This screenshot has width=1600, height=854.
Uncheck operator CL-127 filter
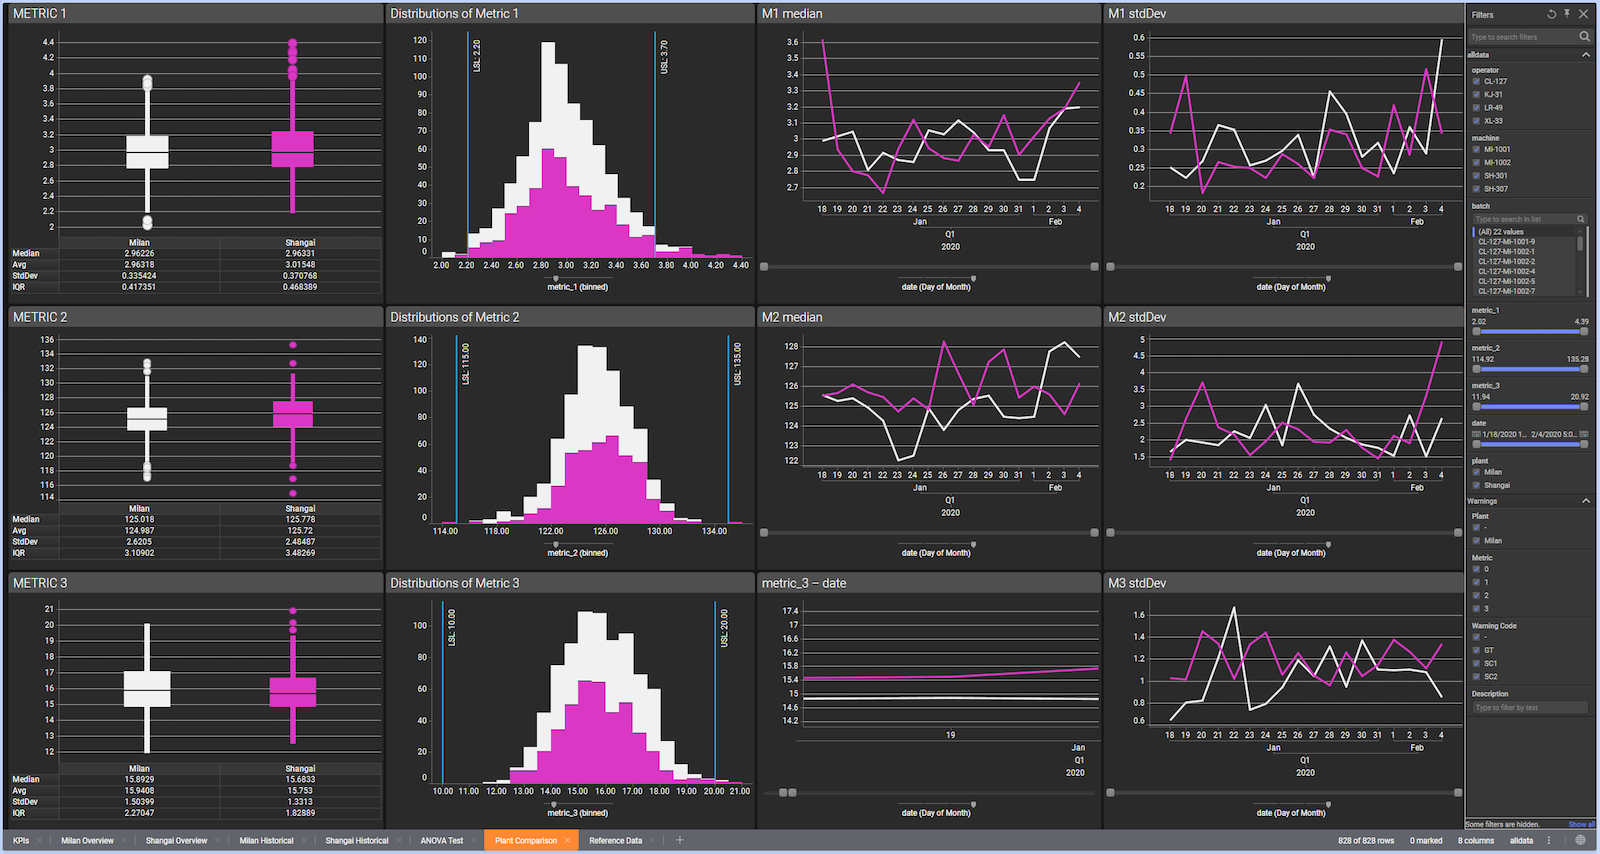(x=1476, y=82)
